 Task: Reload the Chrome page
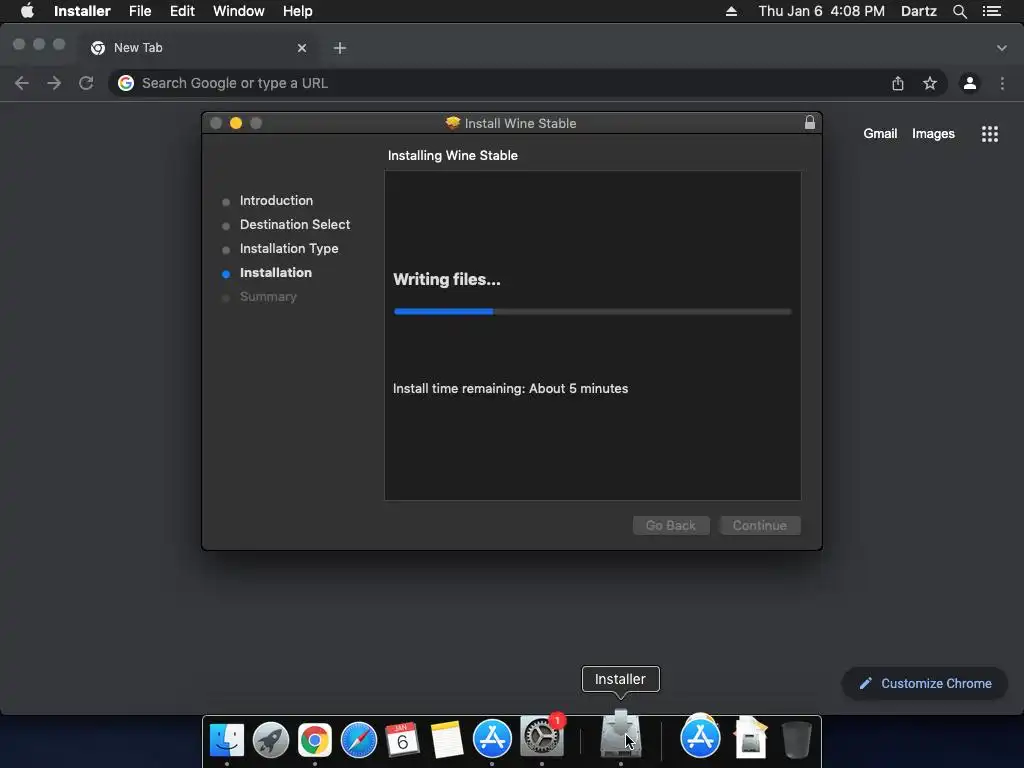pos(86,83)
